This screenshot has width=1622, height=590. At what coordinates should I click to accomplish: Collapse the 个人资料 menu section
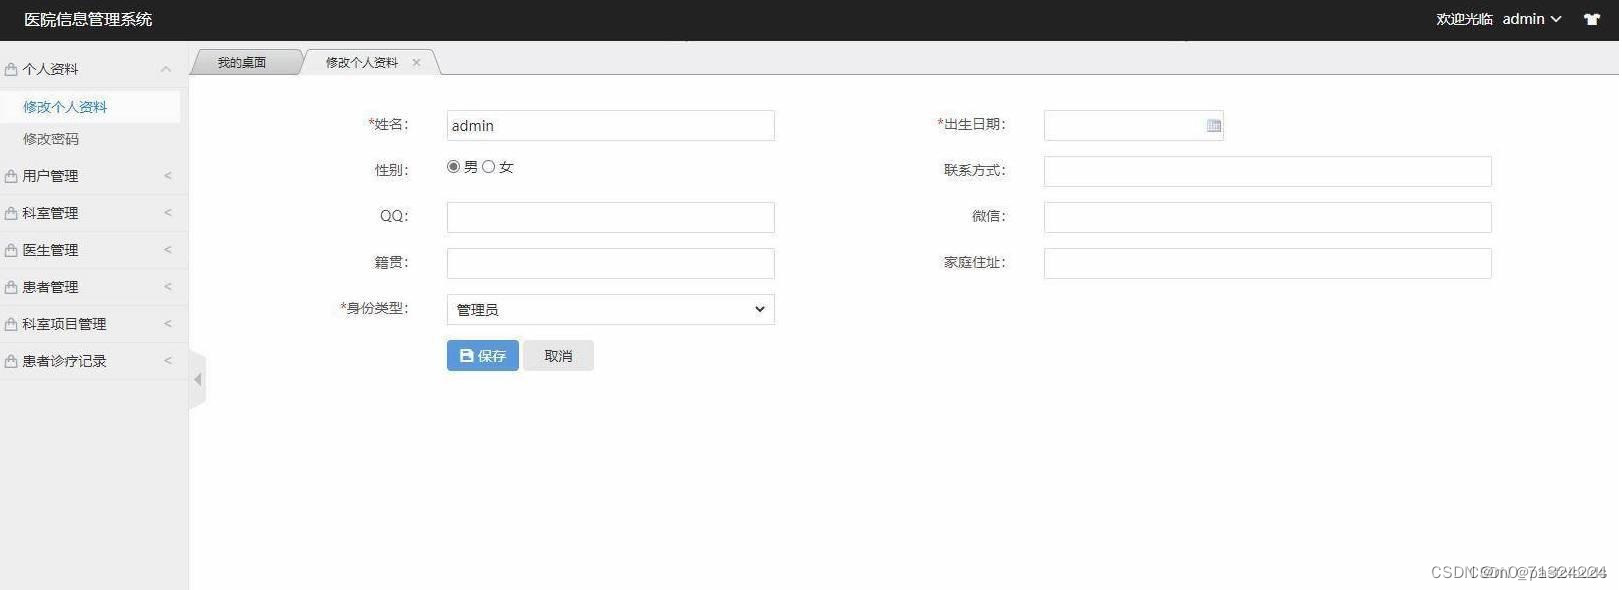click(166, 69)
